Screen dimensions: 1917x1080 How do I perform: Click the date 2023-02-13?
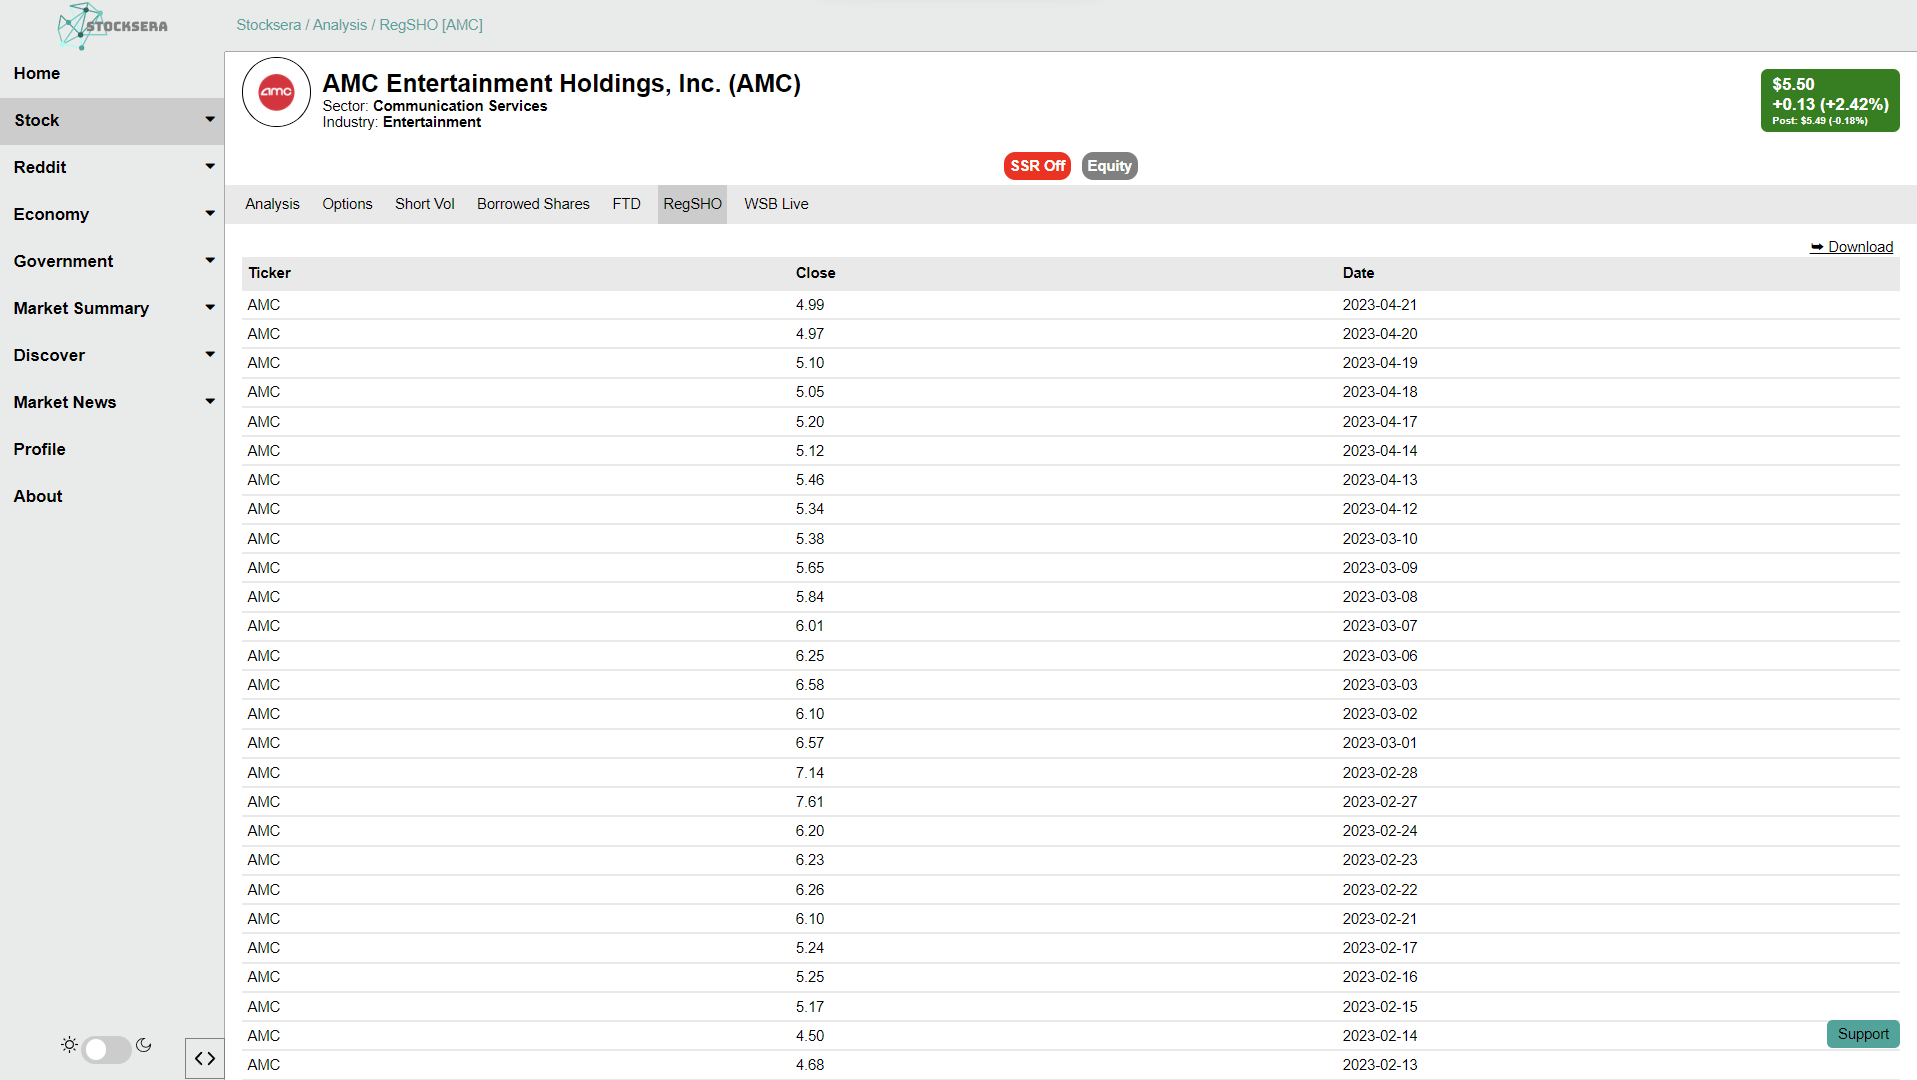pos(1379,1065)
